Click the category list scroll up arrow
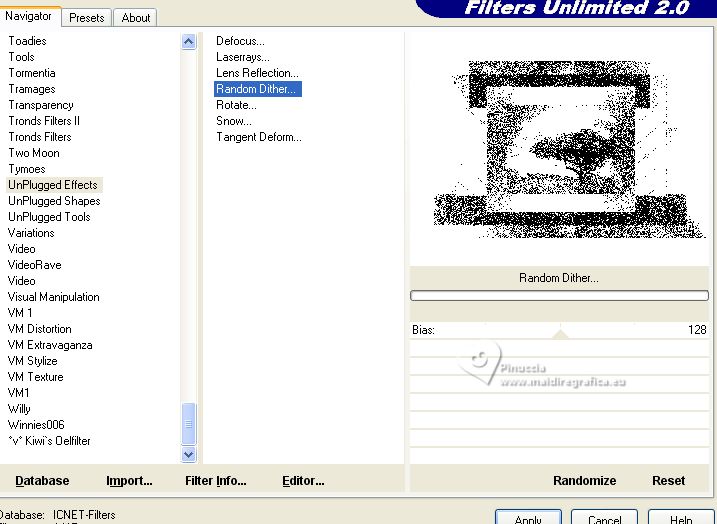Screen dimensions: 717x524 point(188,42)
